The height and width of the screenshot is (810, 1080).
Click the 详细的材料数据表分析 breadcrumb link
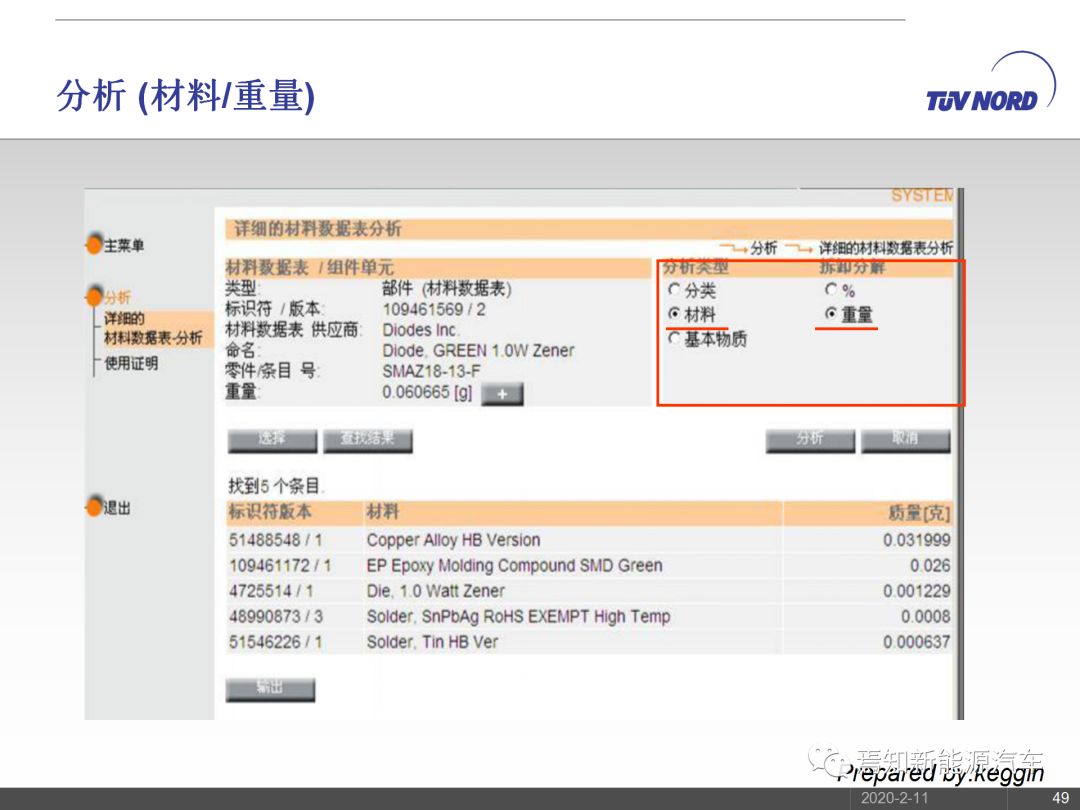point(885,248)
